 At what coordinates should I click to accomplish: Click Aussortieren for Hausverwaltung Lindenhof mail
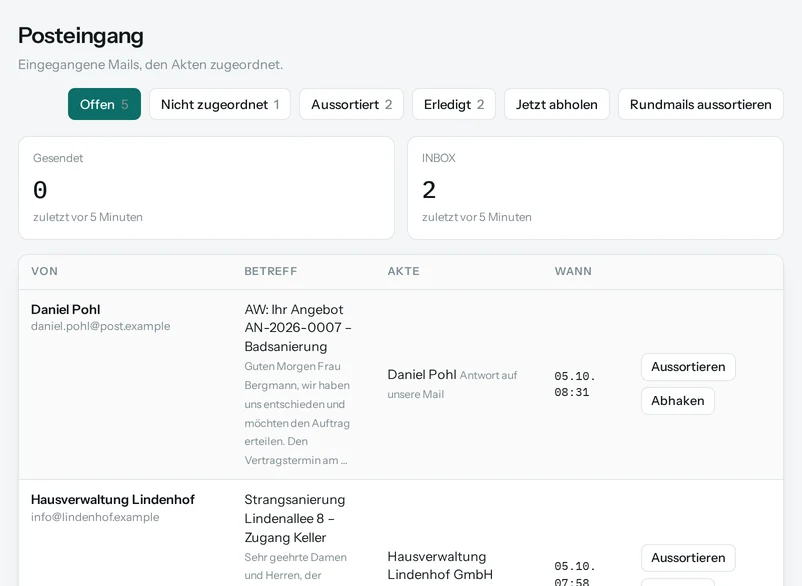click(688, 557)
